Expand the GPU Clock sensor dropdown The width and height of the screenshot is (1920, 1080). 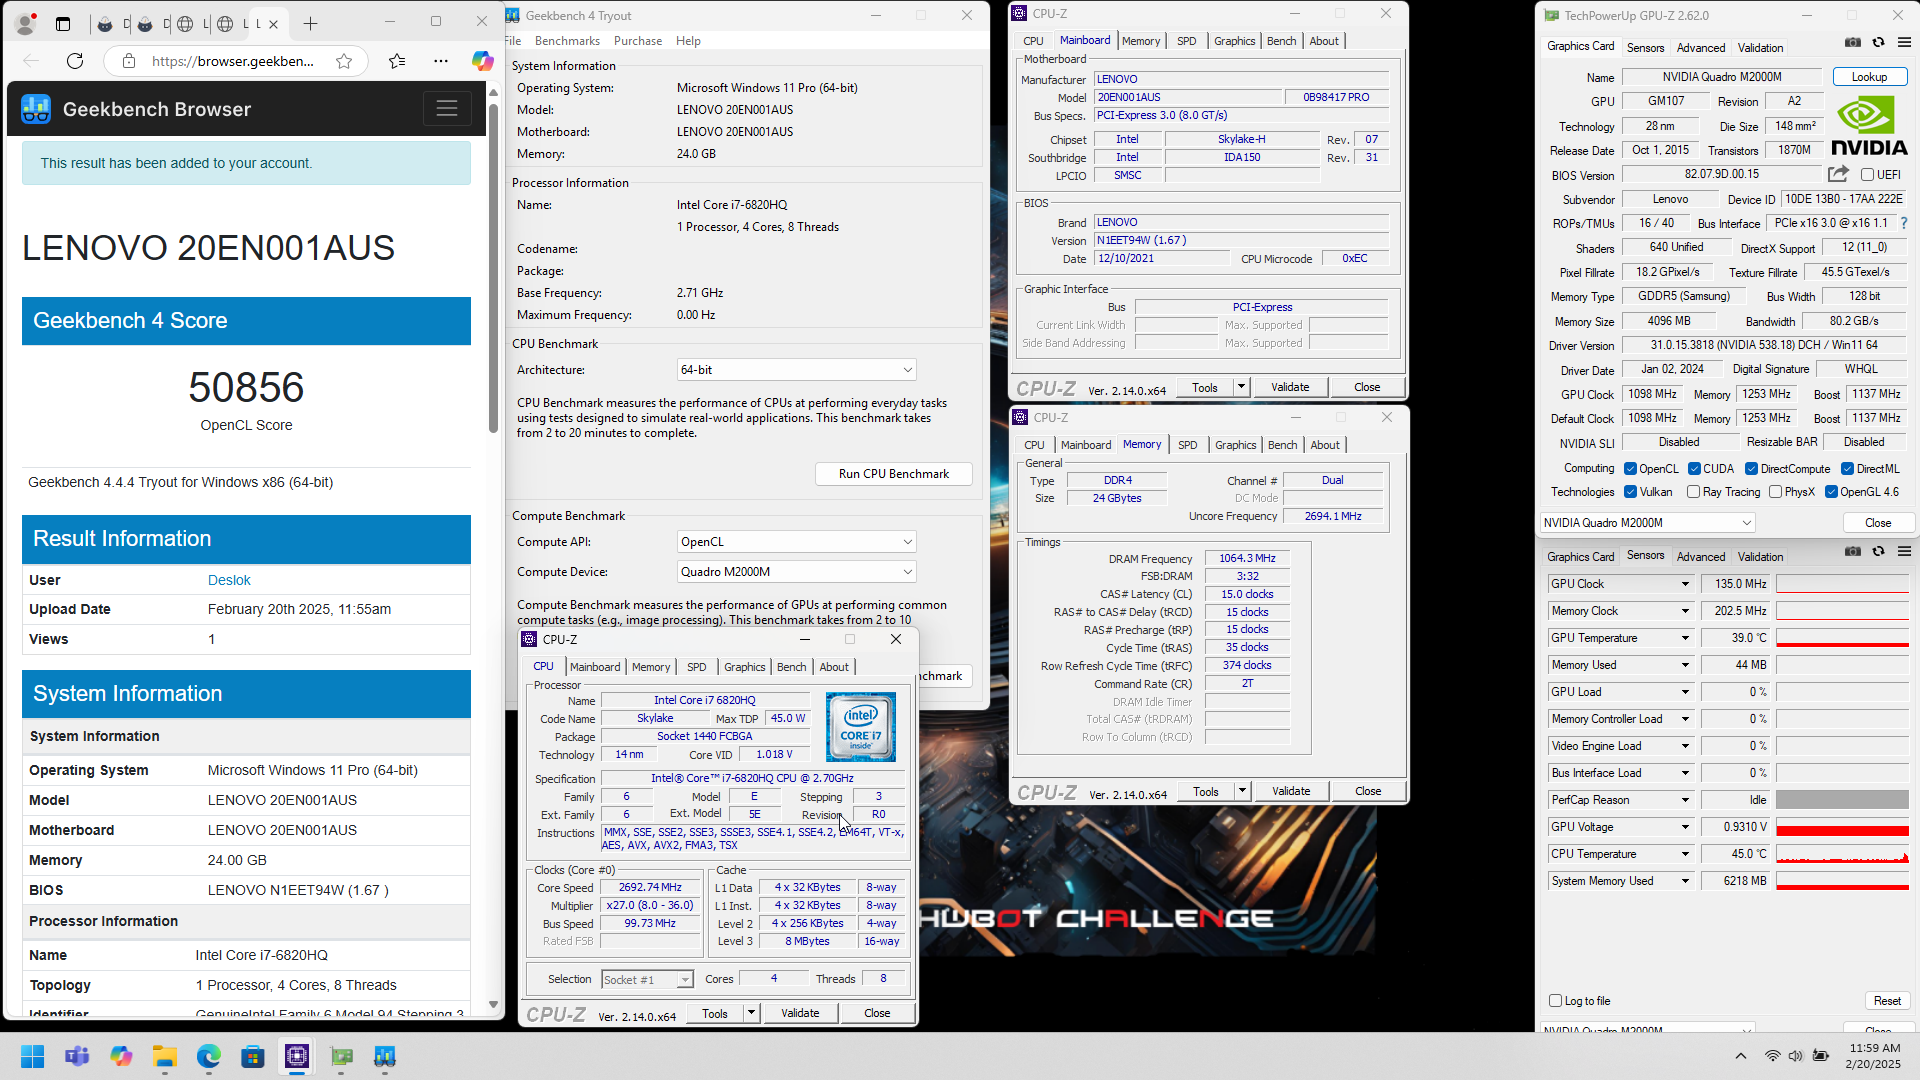[1684, 584]
